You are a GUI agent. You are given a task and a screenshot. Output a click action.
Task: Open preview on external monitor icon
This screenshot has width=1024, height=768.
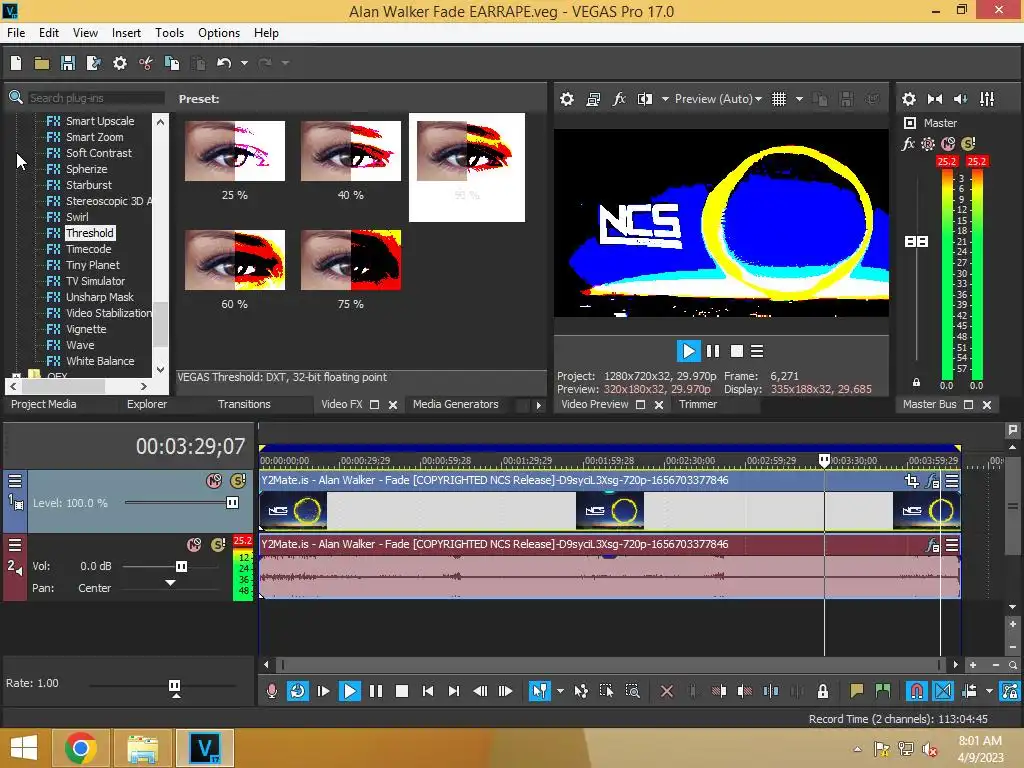pyautogui.click(x=593, y=99)
